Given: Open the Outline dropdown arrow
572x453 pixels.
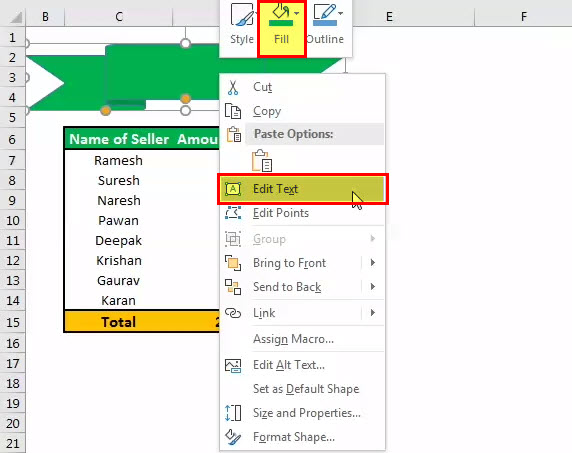Looking at the screenshot, I should (340, 13).
